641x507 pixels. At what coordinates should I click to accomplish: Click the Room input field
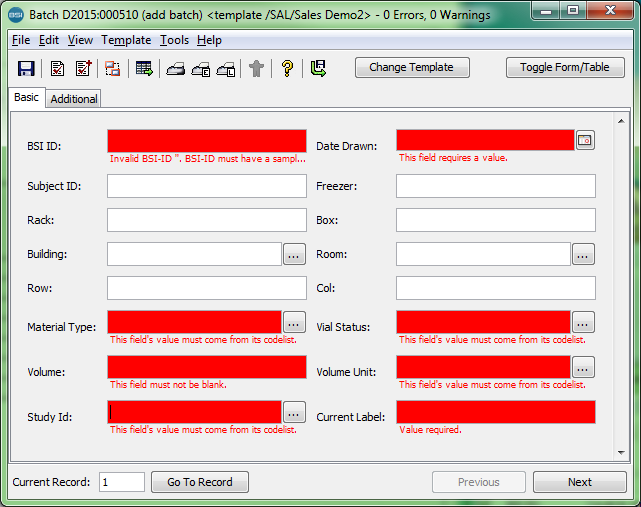(483, 254)
